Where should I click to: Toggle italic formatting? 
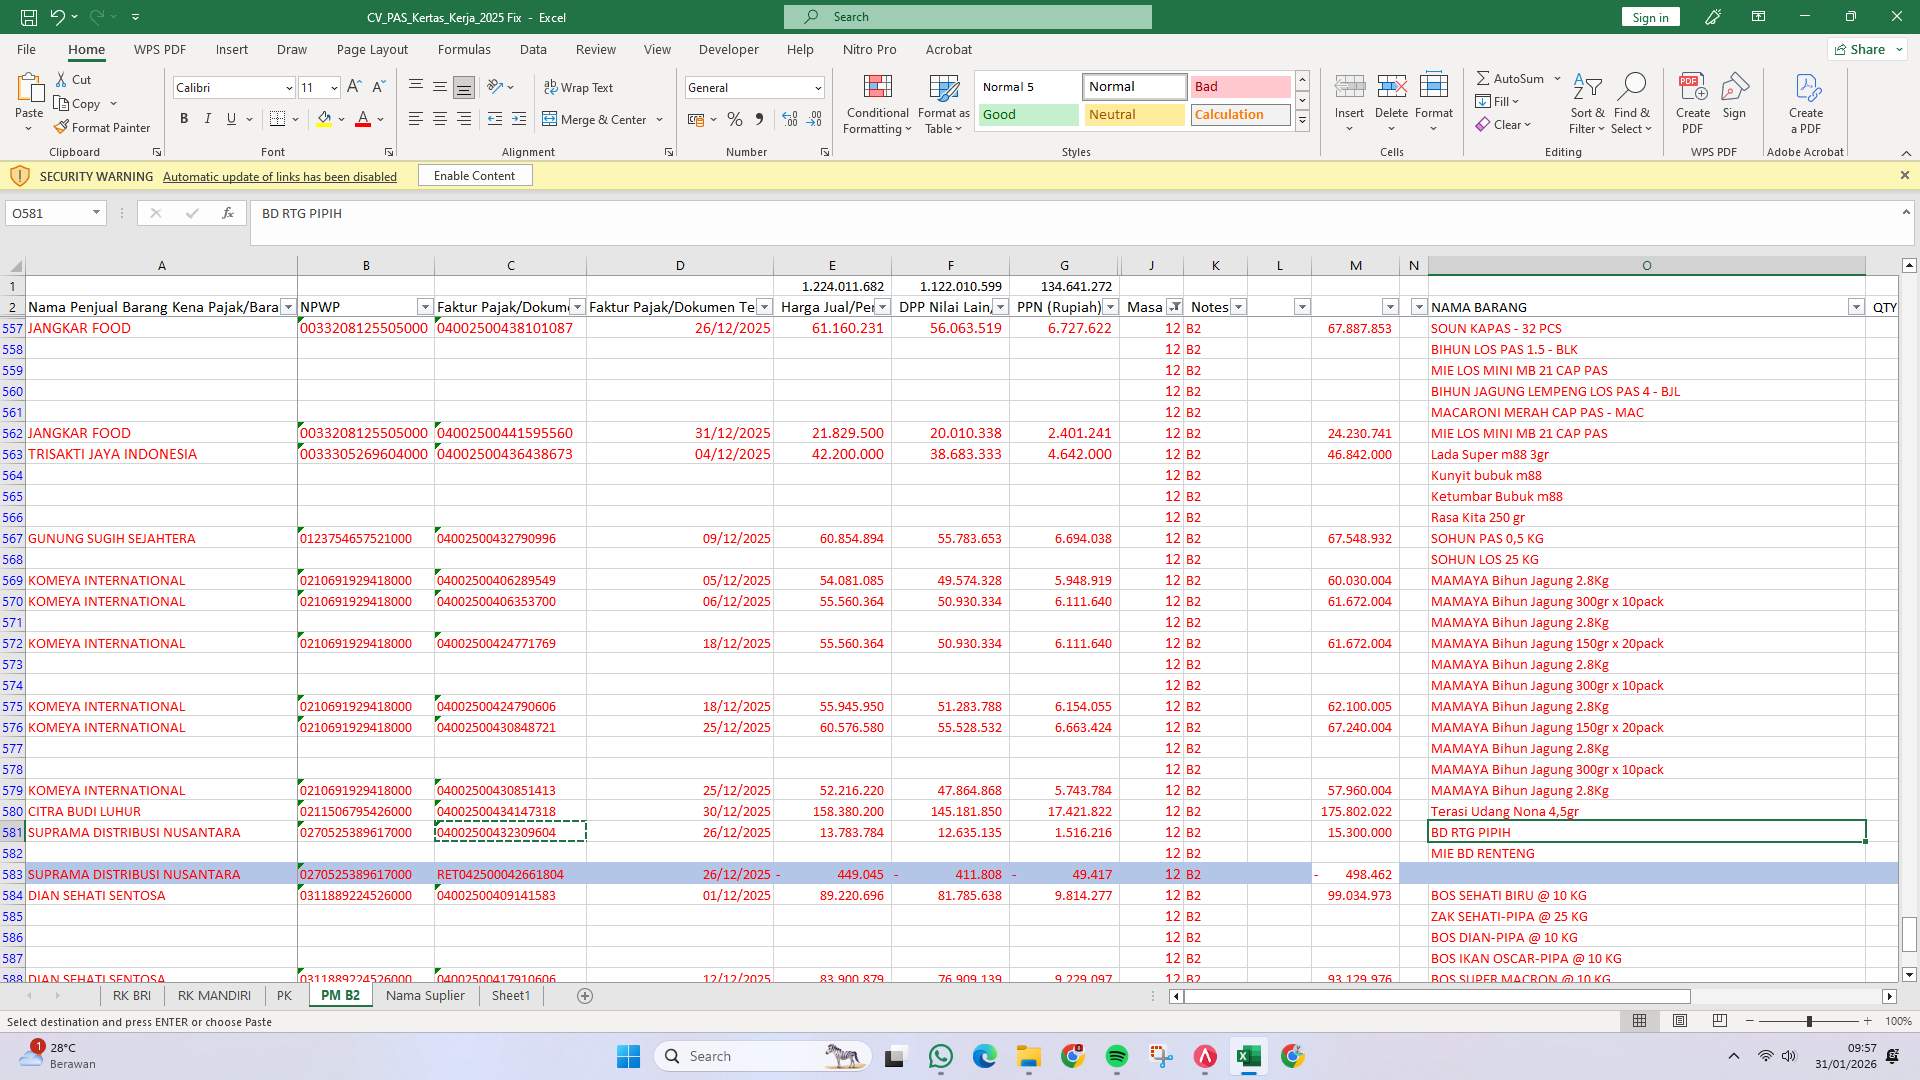click(x=208, y=119)
